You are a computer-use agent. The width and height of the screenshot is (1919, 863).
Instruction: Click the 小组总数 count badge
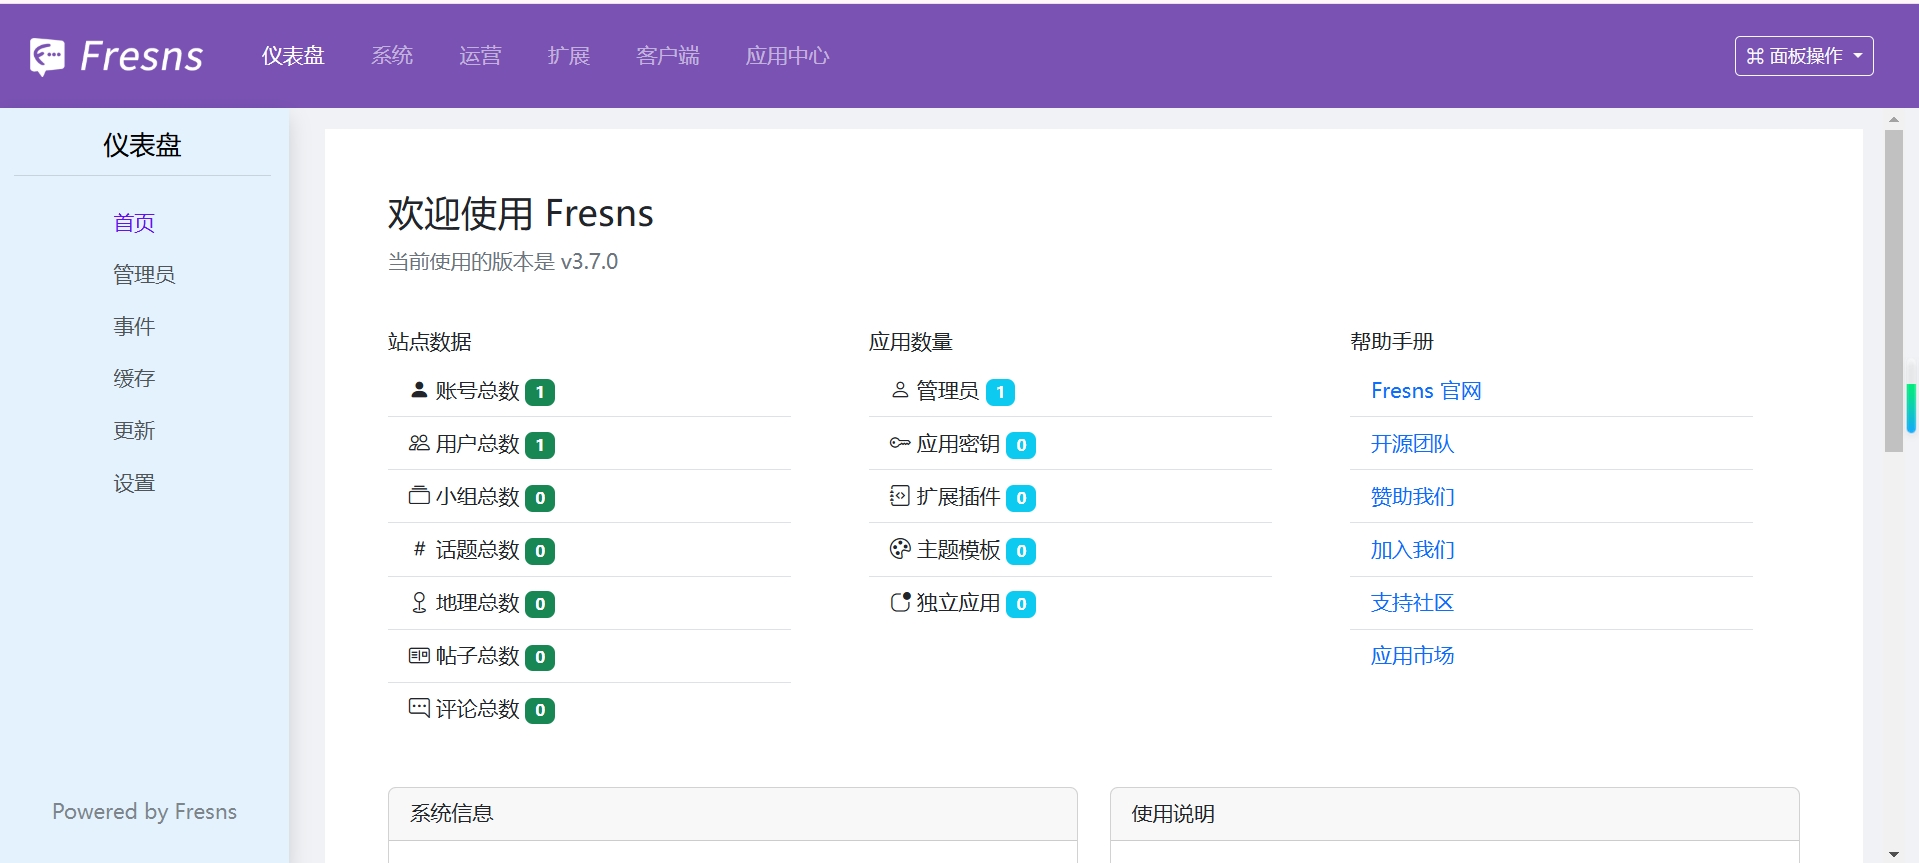tap(540, 498)
